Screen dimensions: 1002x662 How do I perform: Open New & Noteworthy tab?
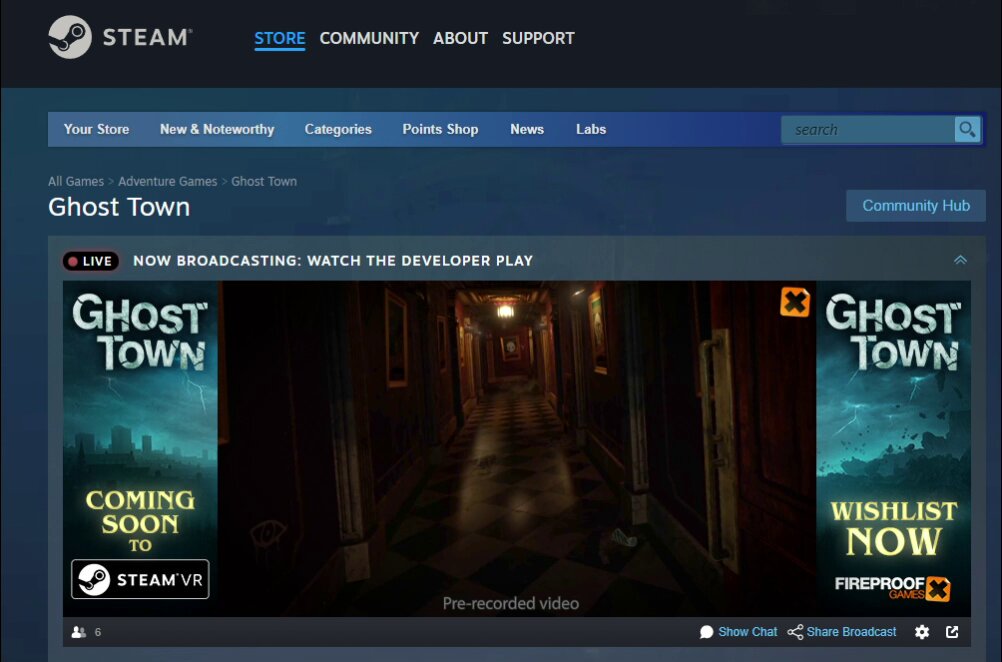point(217,129)
